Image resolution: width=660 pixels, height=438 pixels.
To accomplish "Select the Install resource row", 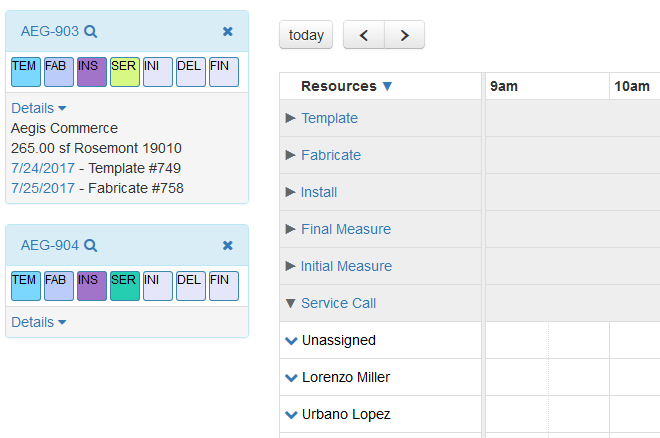I will [x=319, y=192].
